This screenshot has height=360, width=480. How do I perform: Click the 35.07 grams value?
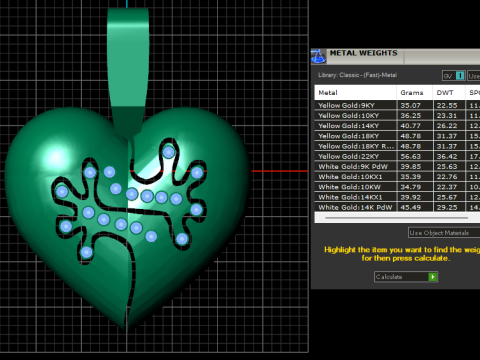click(x=410, y=105)
